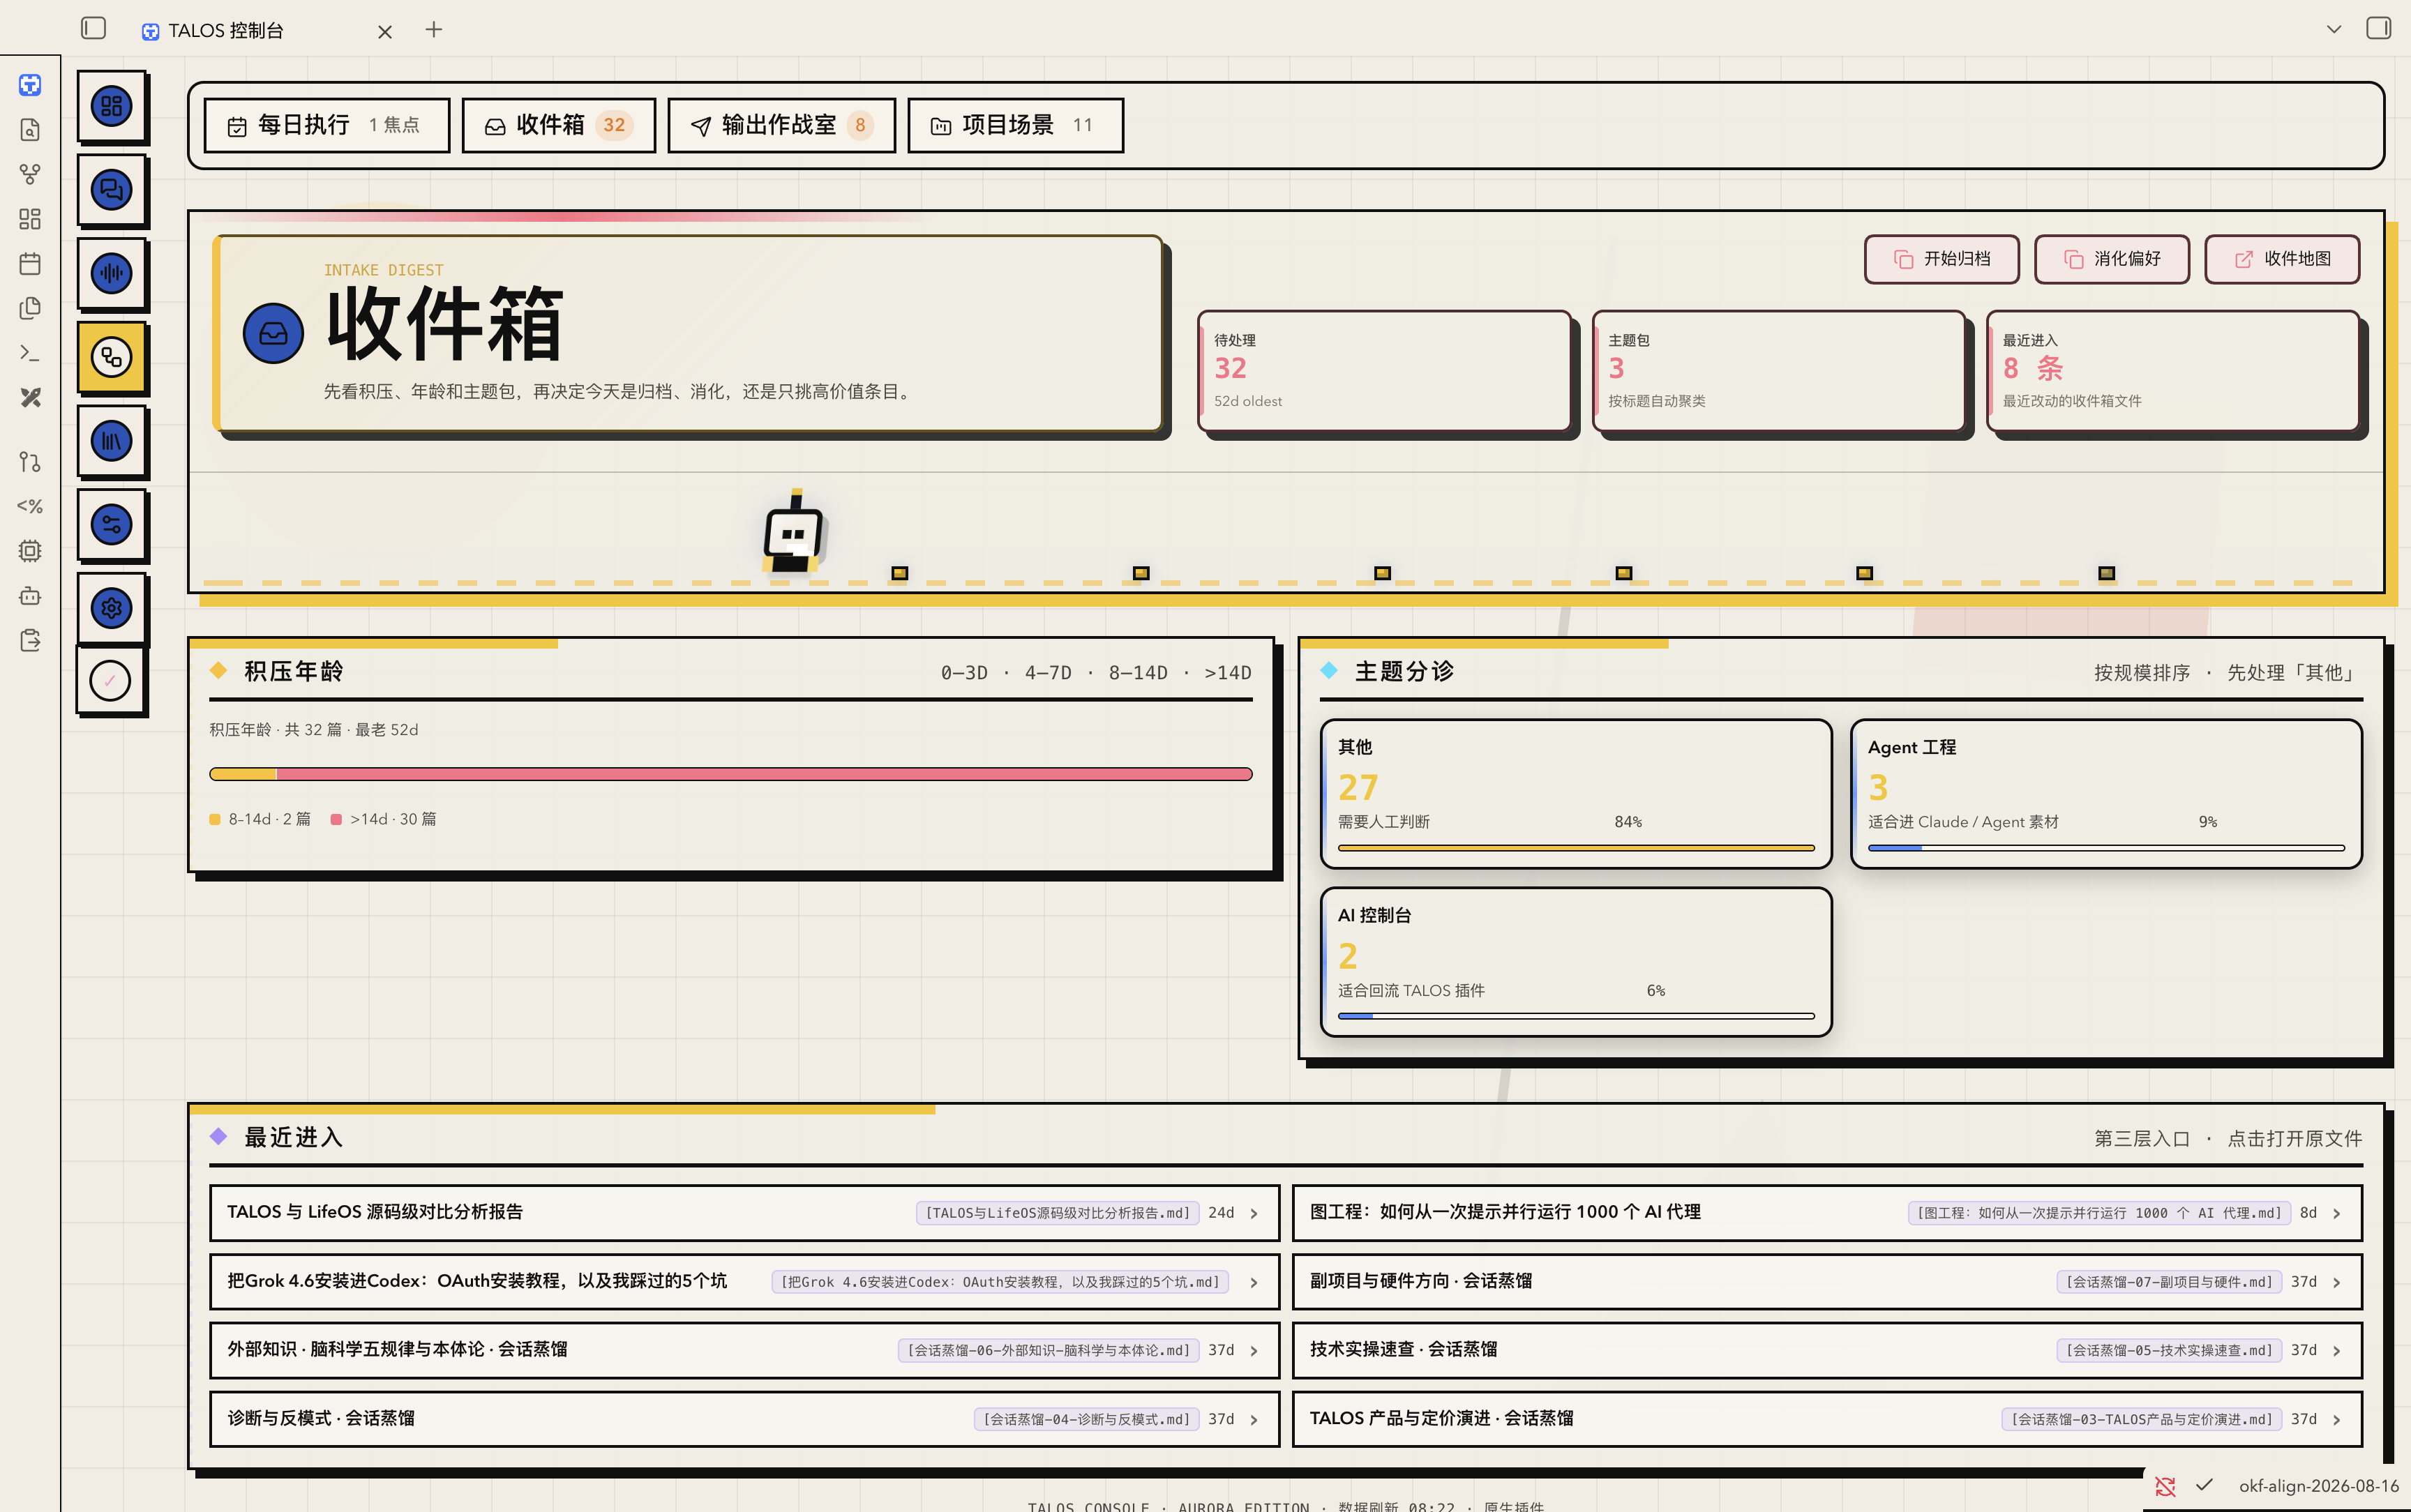Image resolution: width=2411 pixels, height=1512 pixels.
Task: Click the robot mascot on the track
Action: point(794,532)
